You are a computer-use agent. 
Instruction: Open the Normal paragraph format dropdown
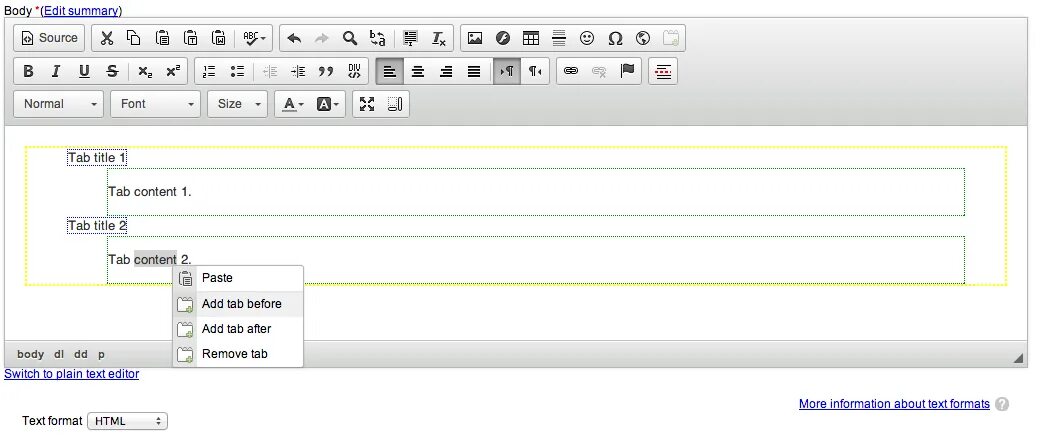coord(58,104)
